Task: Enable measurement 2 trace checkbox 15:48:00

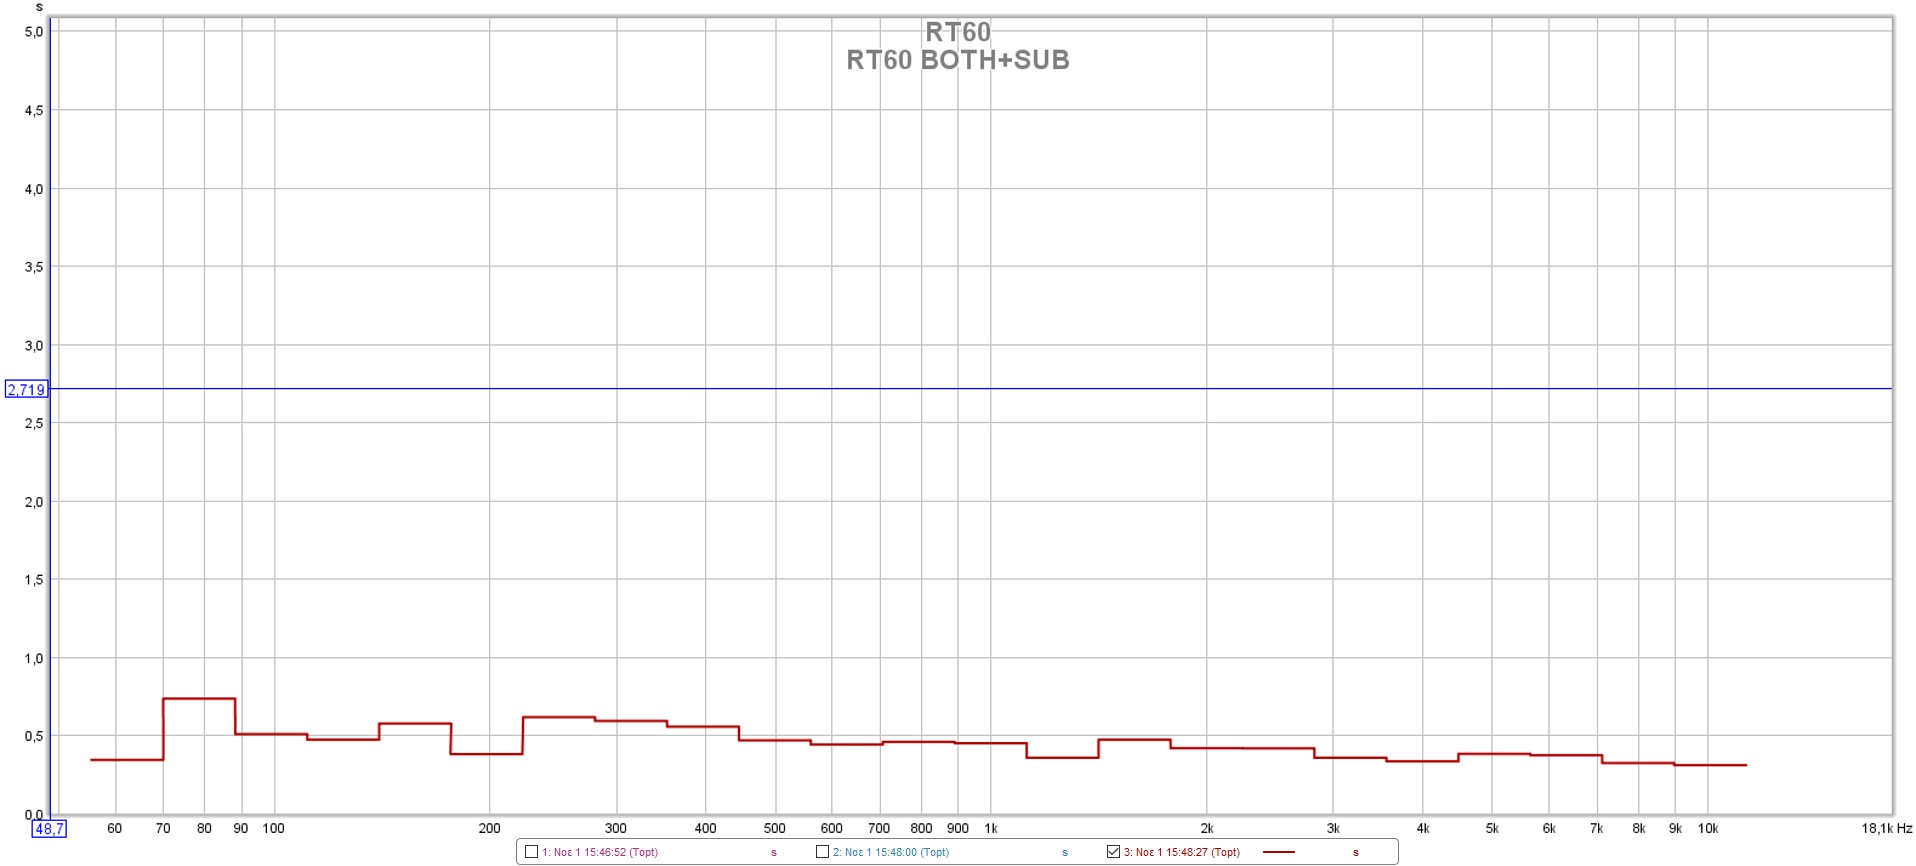Action: point(822,852)
